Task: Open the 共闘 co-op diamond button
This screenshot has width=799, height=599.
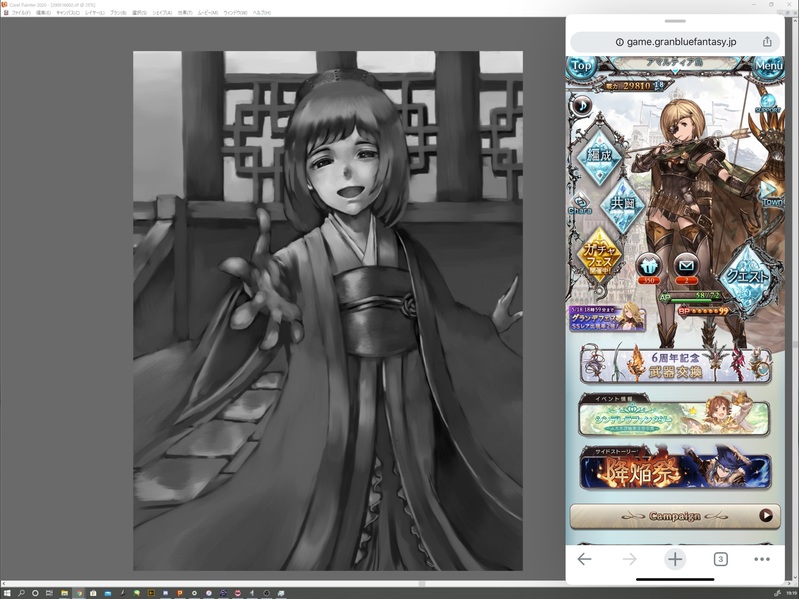Action: 623,204
